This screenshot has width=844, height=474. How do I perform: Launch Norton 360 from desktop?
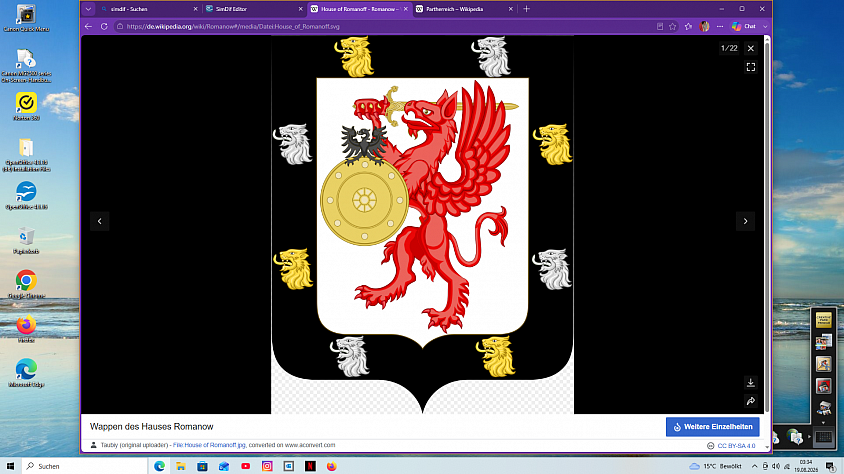coord(26,107)
